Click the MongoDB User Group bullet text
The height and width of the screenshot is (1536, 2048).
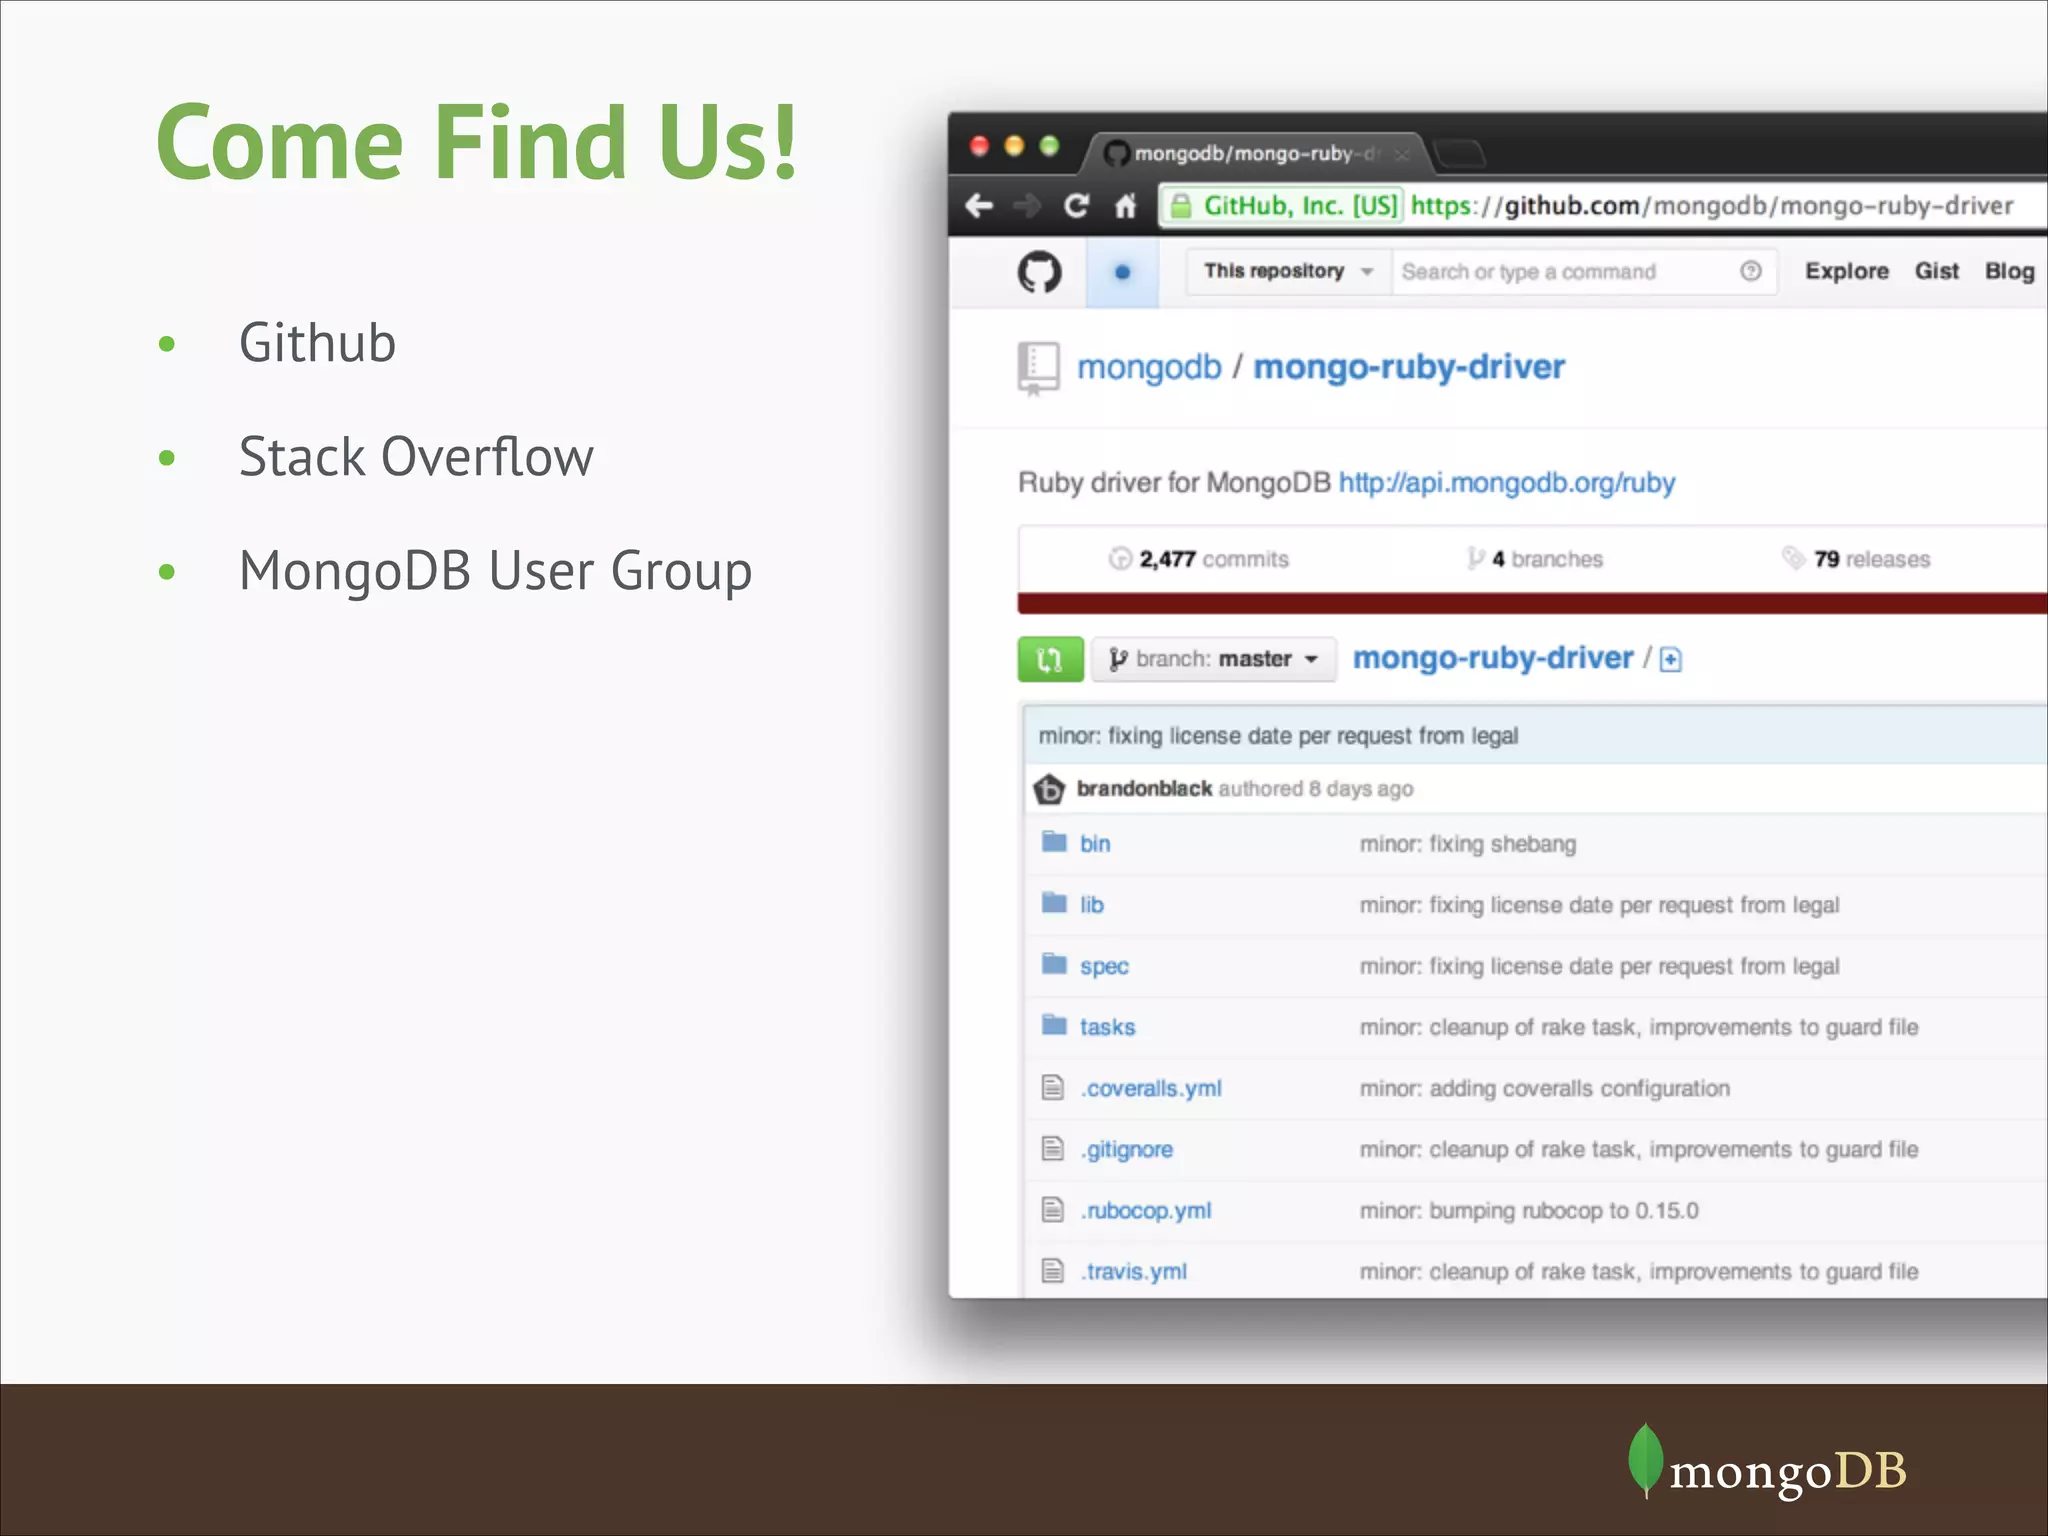tap(495, 572)
